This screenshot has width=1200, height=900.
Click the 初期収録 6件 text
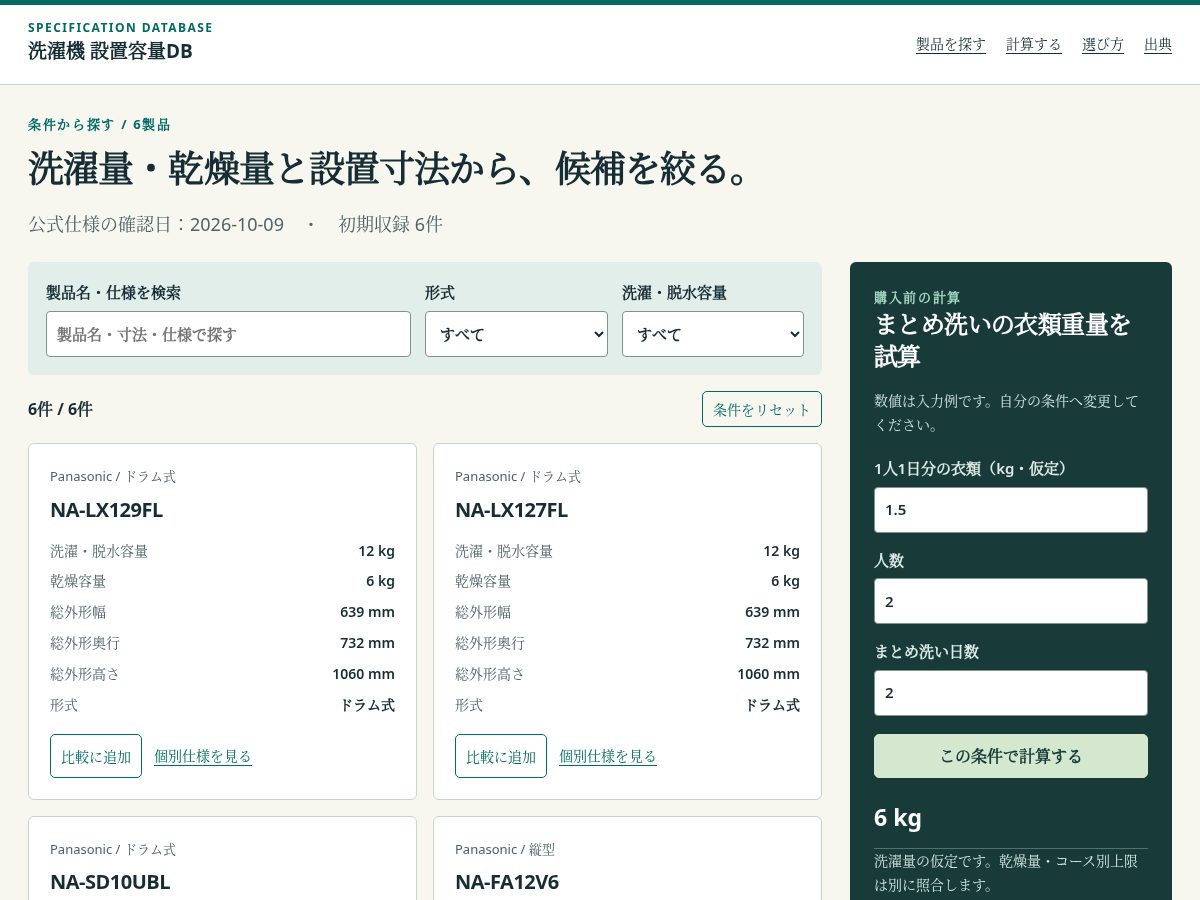390,224
